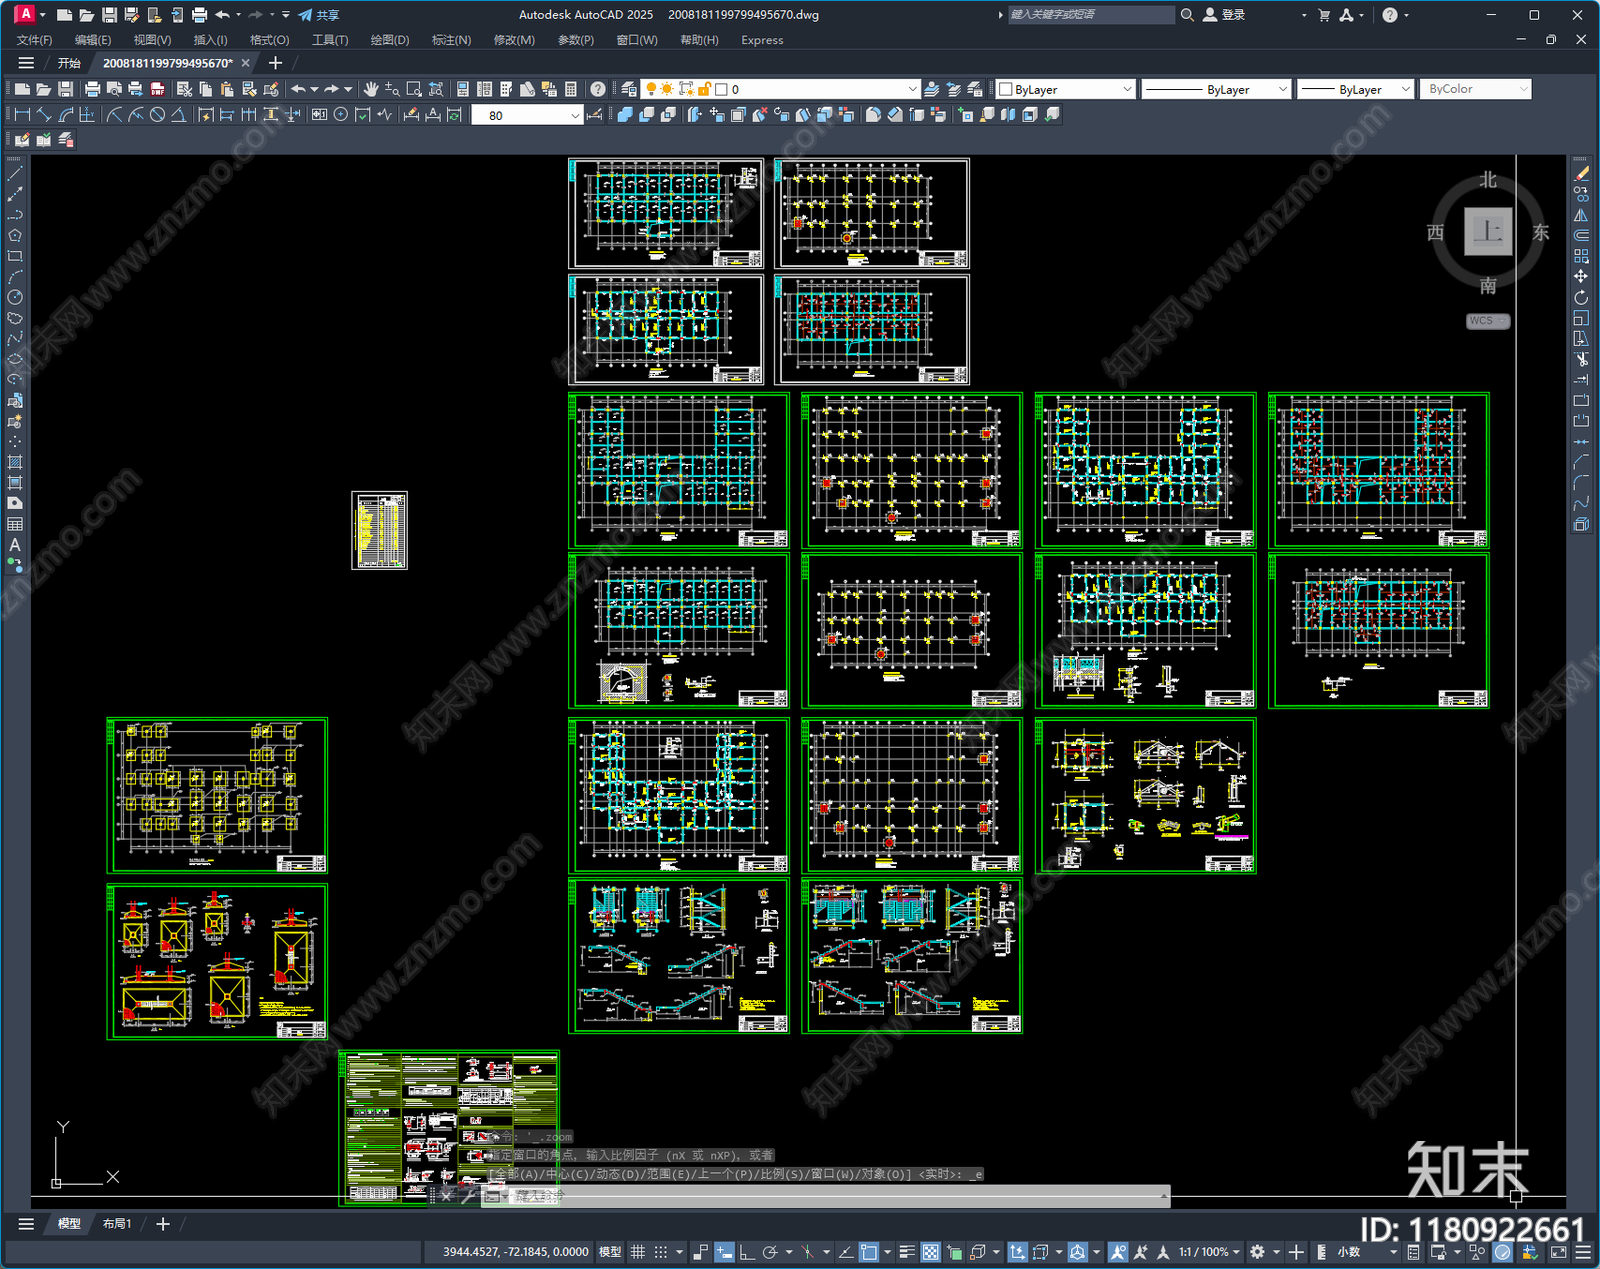1600x1269 pixels.
Task: Click the DWF publish icon
Action: pos(157,89)
